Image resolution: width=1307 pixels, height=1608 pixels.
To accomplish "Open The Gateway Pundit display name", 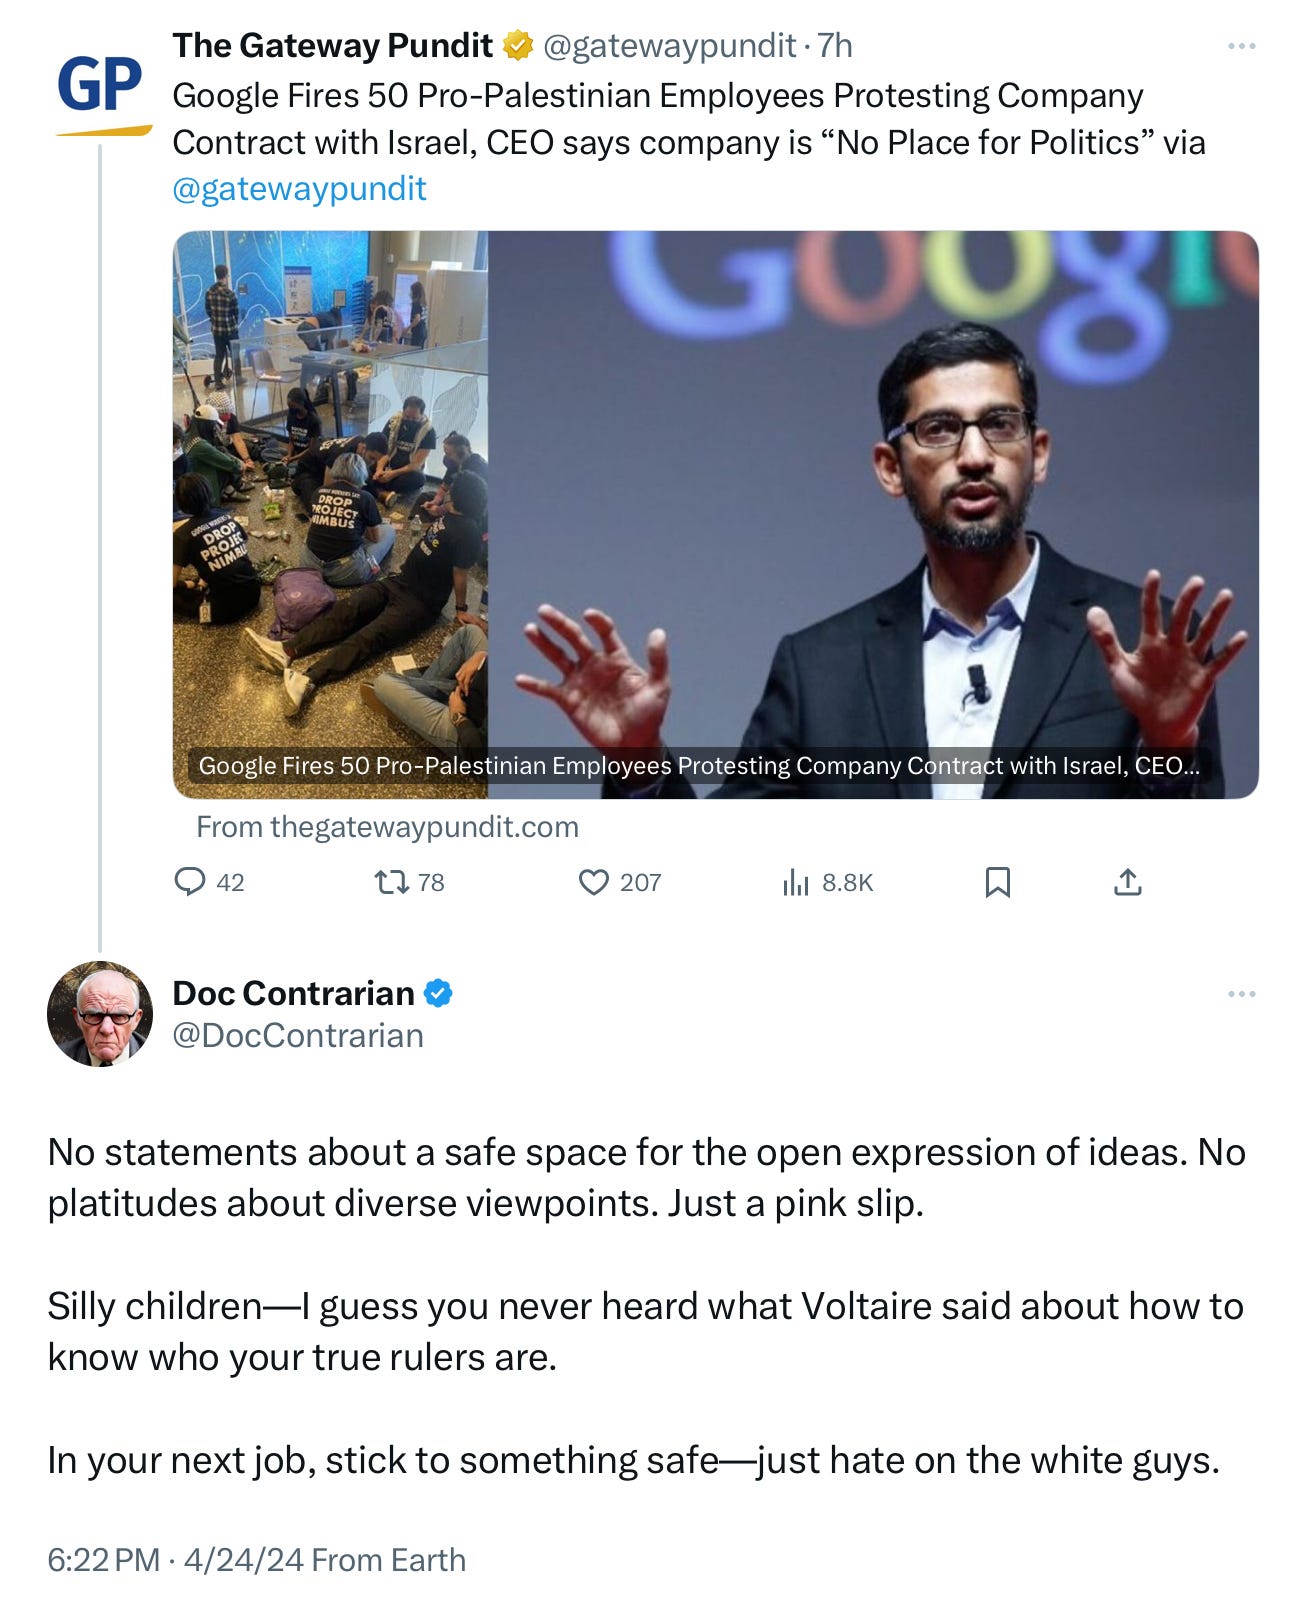I will pos(332,46).
